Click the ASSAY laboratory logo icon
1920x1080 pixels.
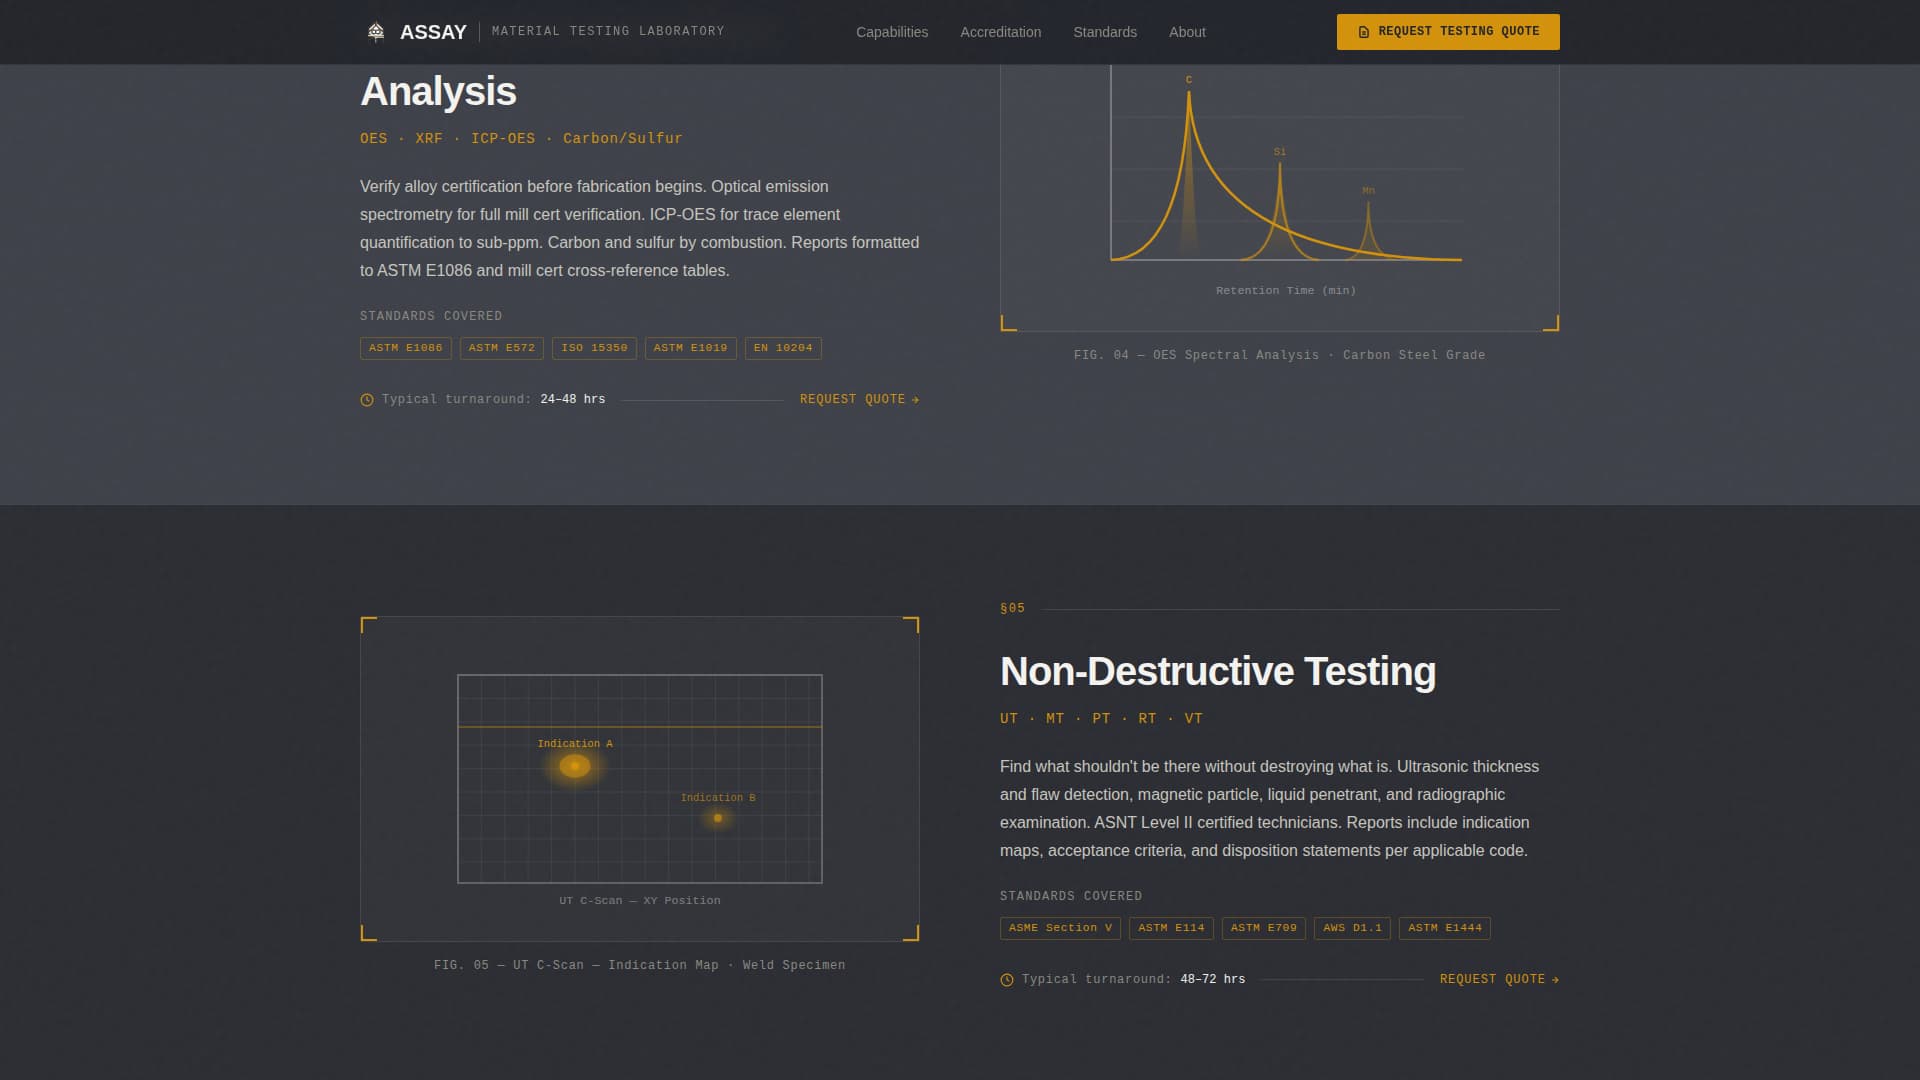tap(376, 31)
